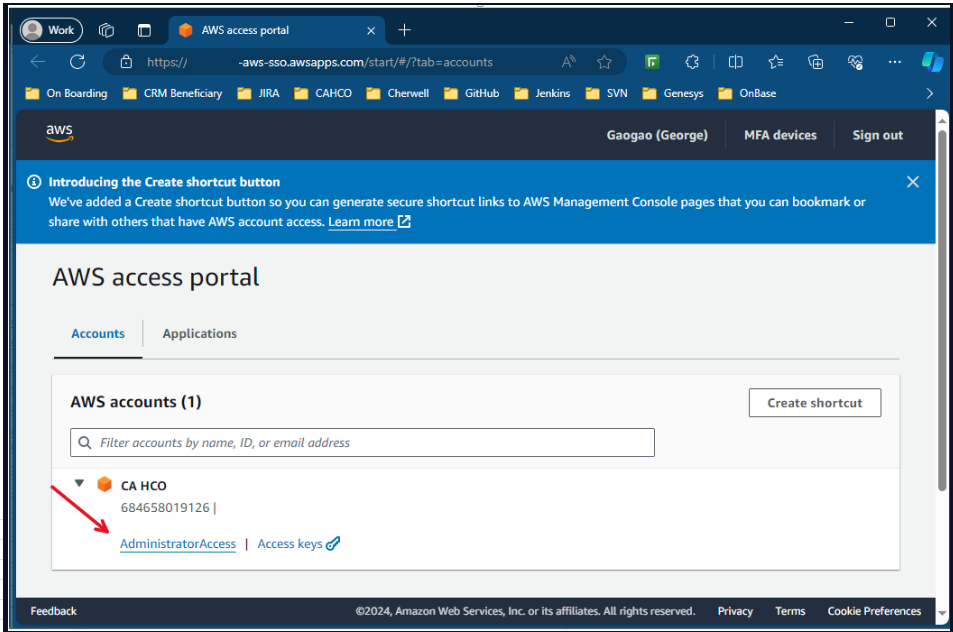Close the AWS access portal tab
The height and width of the screenshot is (632, 953).
pos(371,30)
